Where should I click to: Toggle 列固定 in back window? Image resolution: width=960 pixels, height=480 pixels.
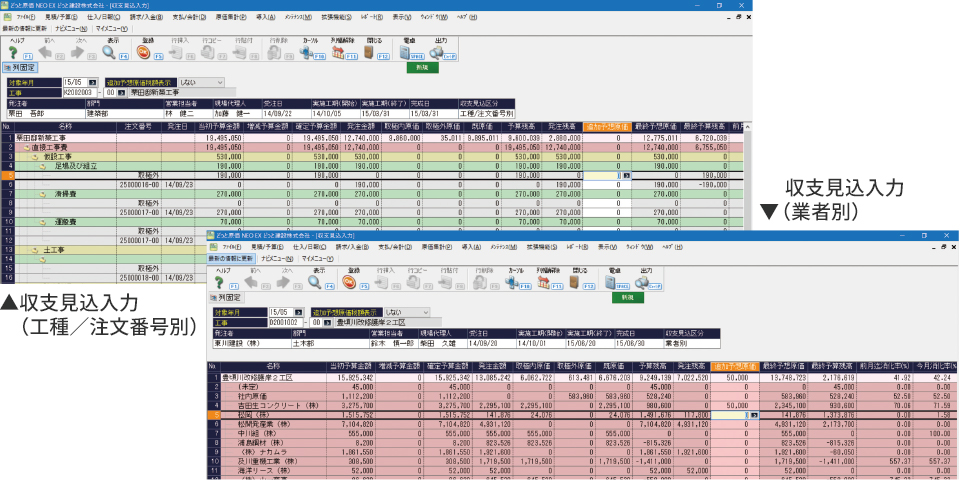coord(21,68)
